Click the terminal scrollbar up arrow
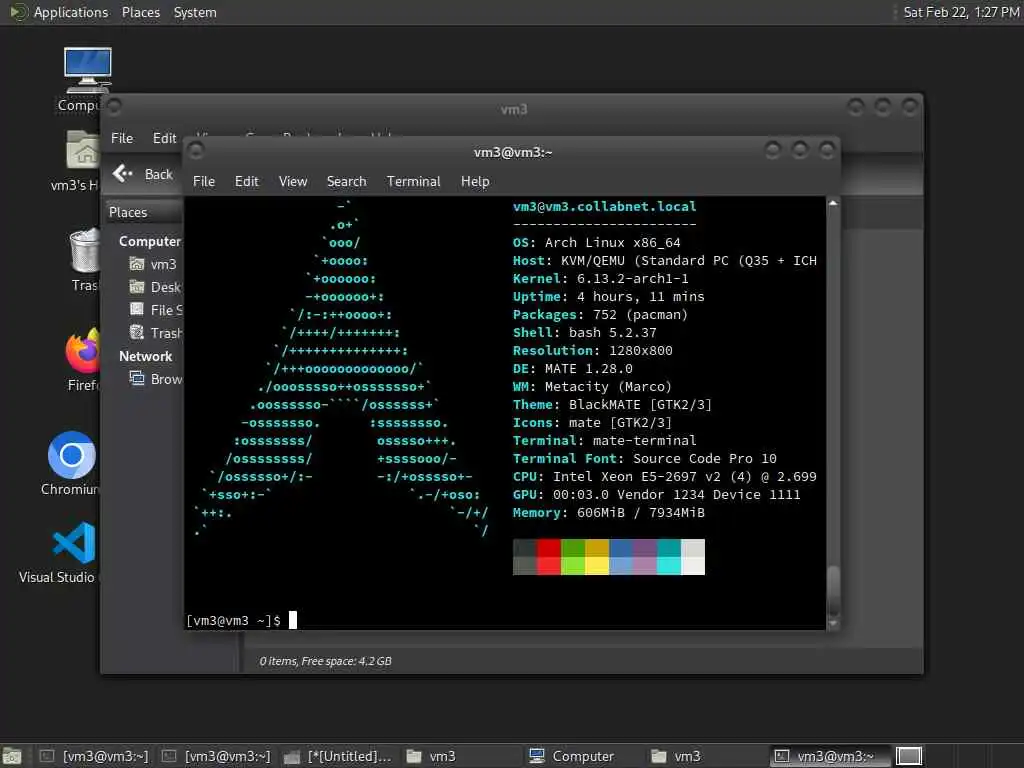The width and height of the screenshot is (1024, 768). [x=833, y=204]
